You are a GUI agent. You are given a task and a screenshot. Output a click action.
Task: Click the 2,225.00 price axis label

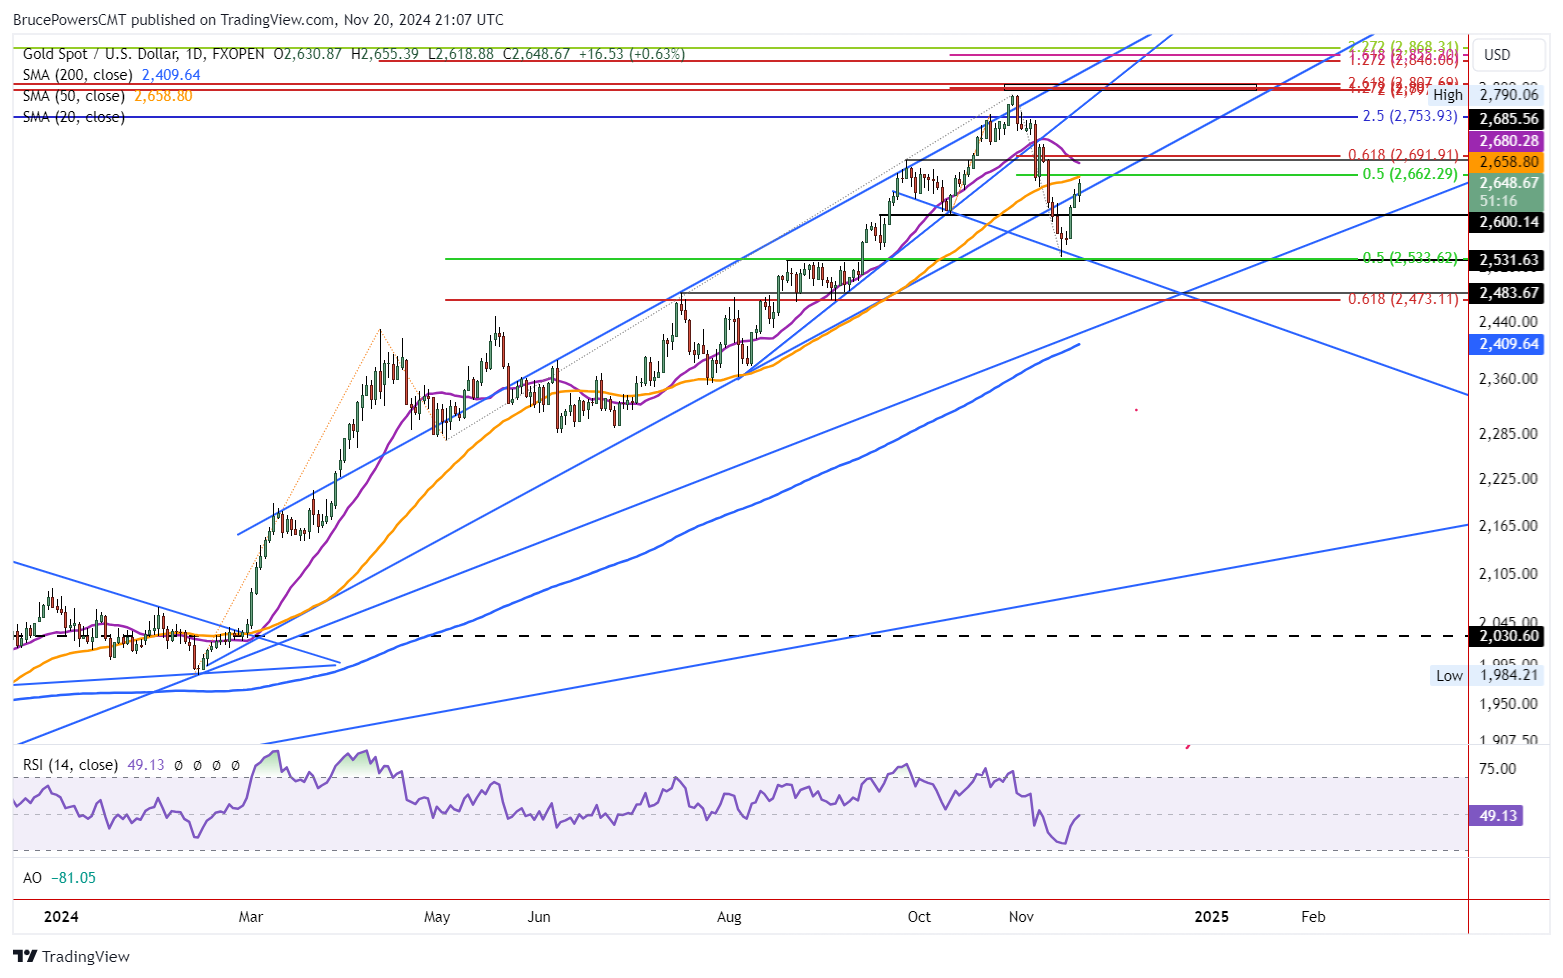[x=1508, y=478]
